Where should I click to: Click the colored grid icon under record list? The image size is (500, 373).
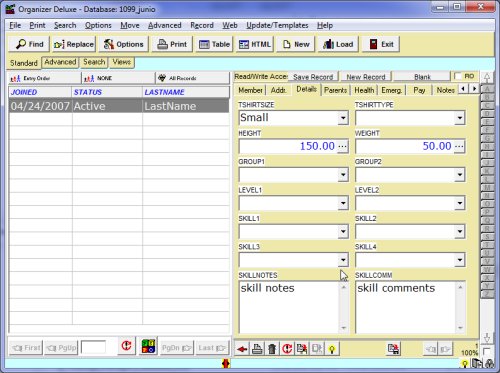click(x=148, y=346)
